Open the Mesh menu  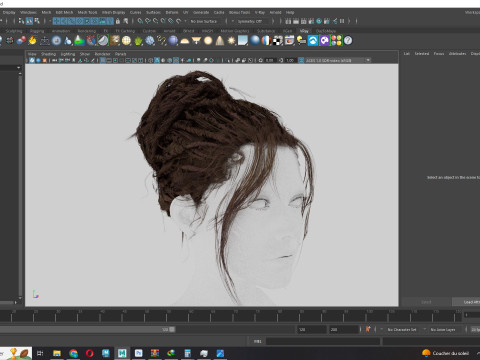pyautogui.click(x=46, y=12)
